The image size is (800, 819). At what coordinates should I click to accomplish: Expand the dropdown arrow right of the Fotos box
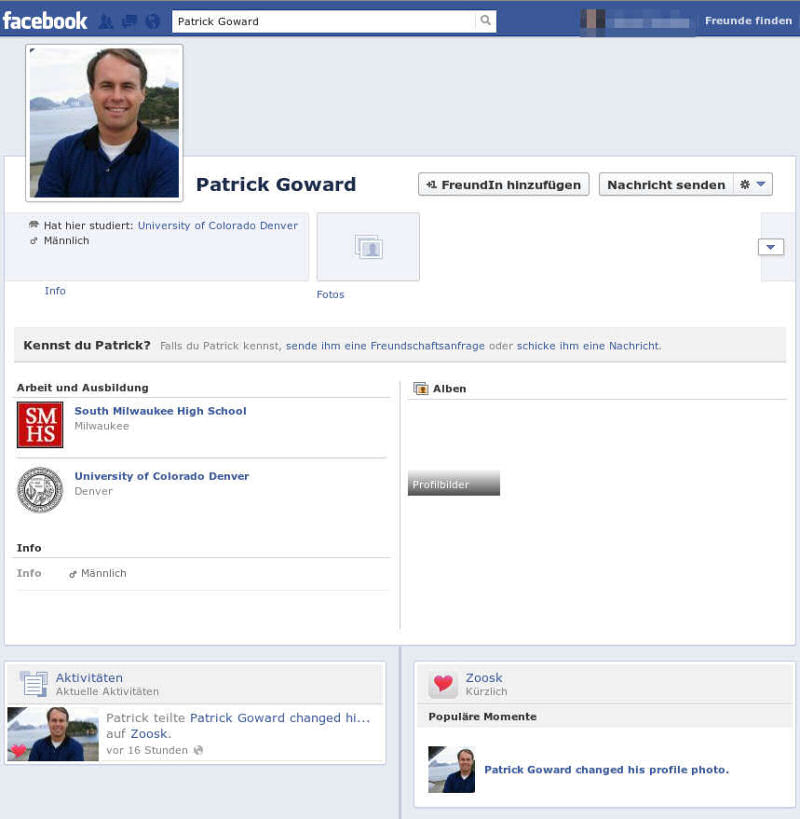[x=771, y=247]
